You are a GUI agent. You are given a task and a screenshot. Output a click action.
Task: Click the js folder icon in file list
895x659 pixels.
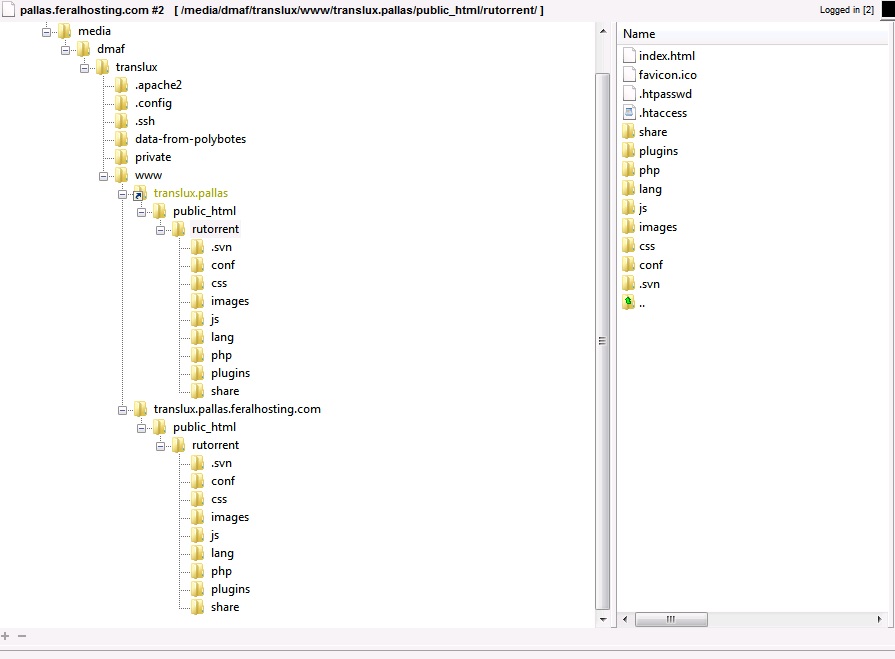pyautogui.click(x=628, y=207)
